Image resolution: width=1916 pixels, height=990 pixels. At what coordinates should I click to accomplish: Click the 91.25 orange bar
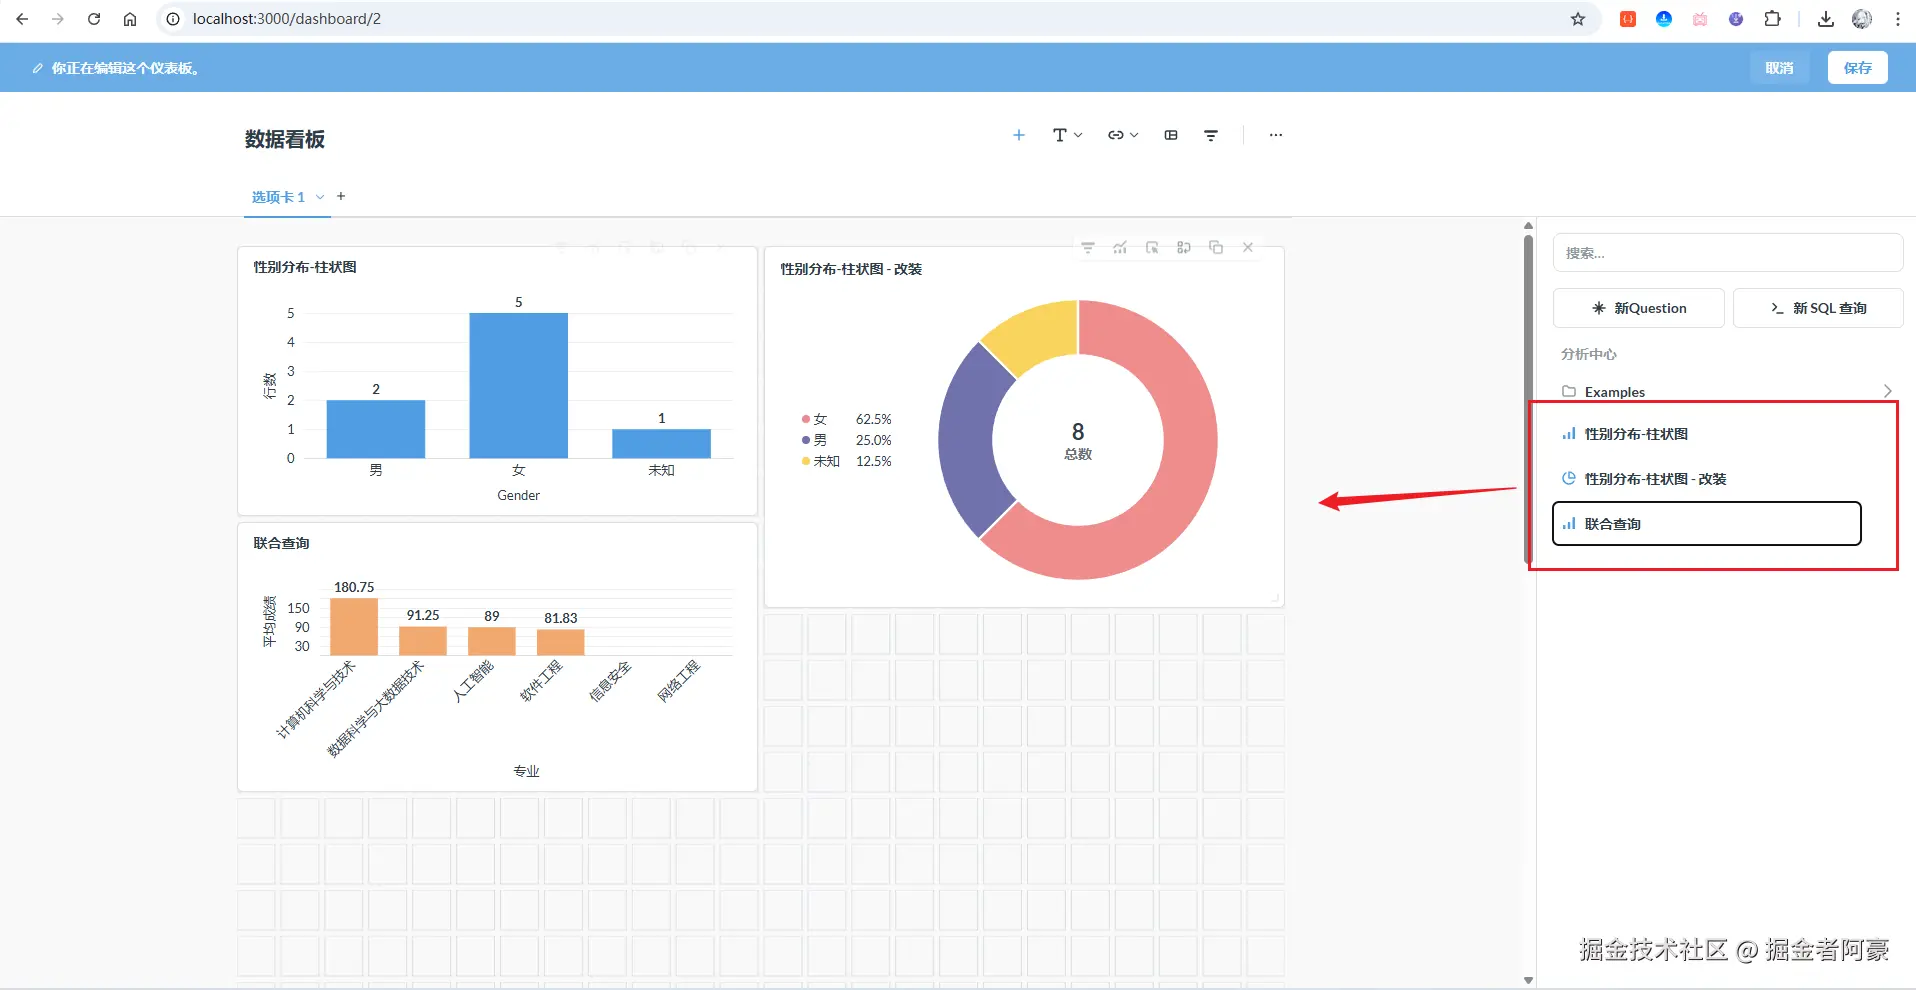[423, 641]
